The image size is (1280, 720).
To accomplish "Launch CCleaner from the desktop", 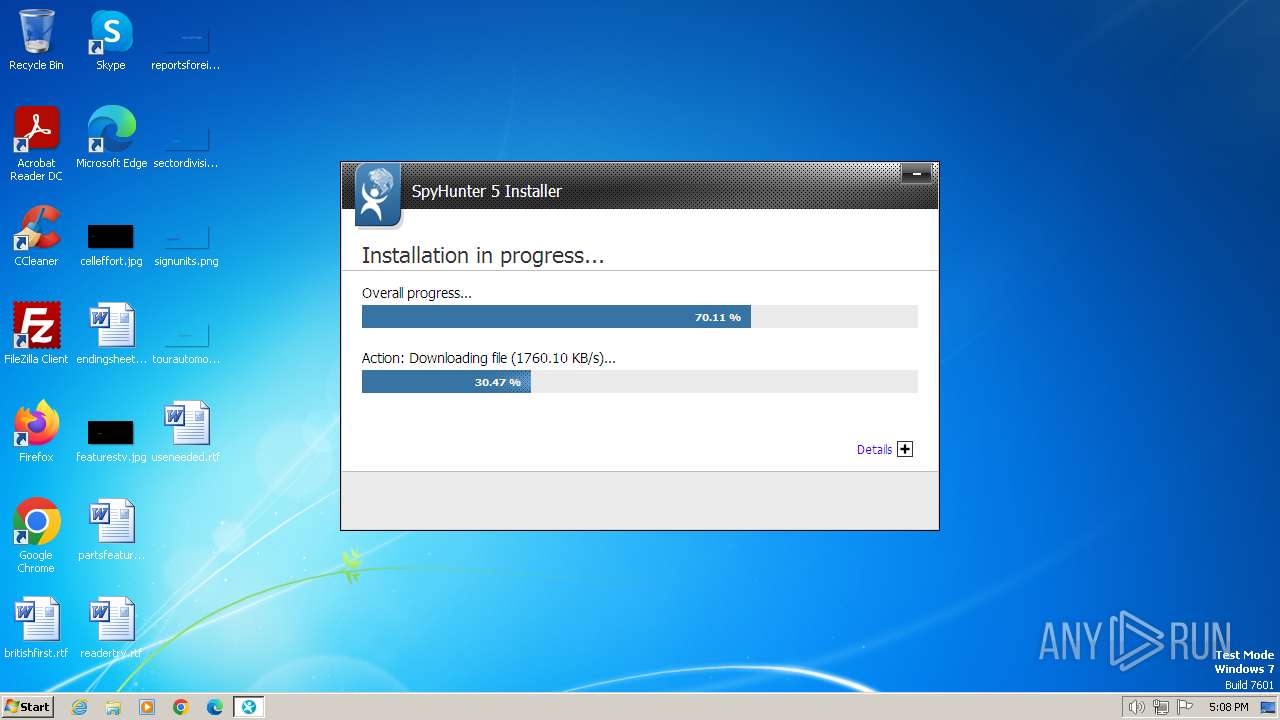I will (36, 236).
